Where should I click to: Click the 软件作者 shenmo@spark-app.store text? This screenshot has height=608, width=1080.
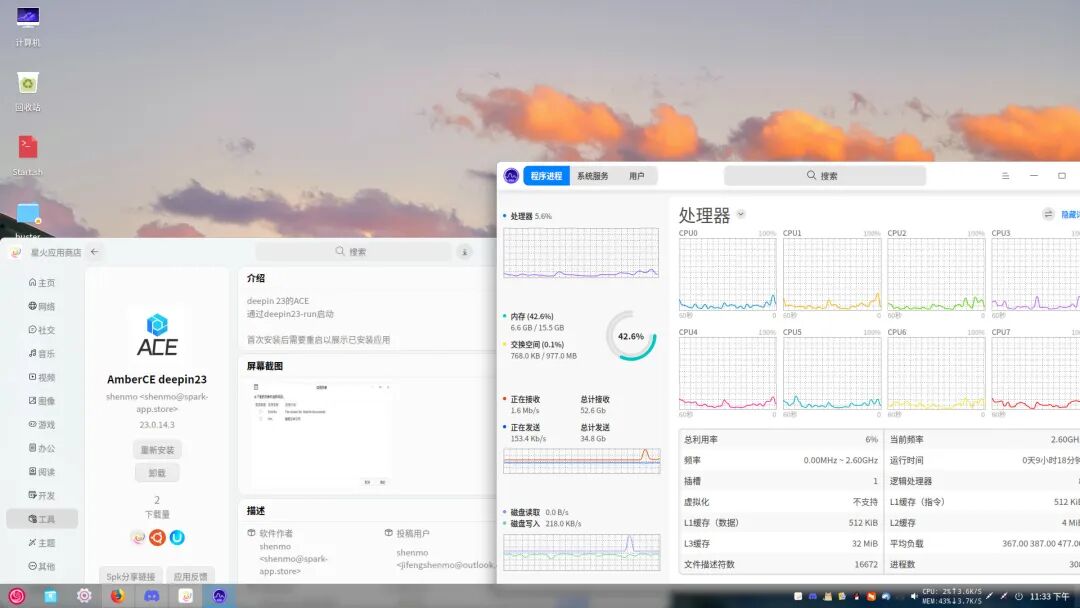click(293, 558)
